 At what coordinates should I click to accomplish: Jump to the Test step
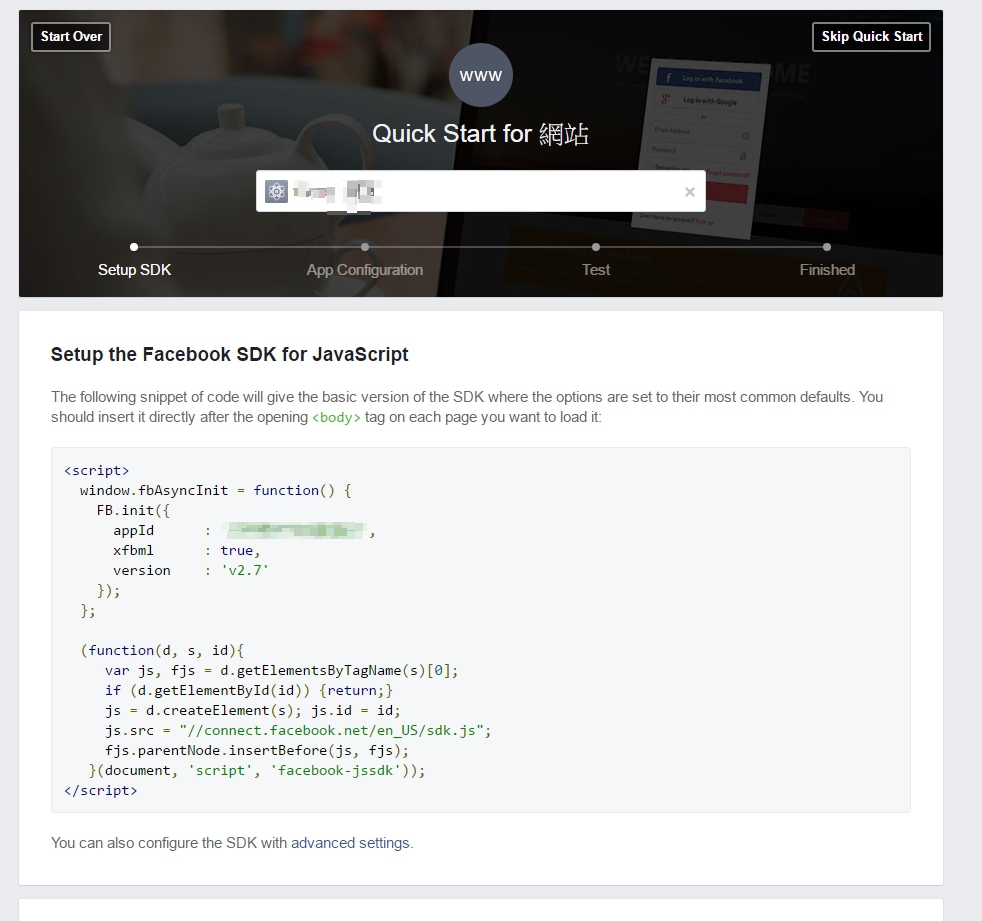(x=596, y=270)
